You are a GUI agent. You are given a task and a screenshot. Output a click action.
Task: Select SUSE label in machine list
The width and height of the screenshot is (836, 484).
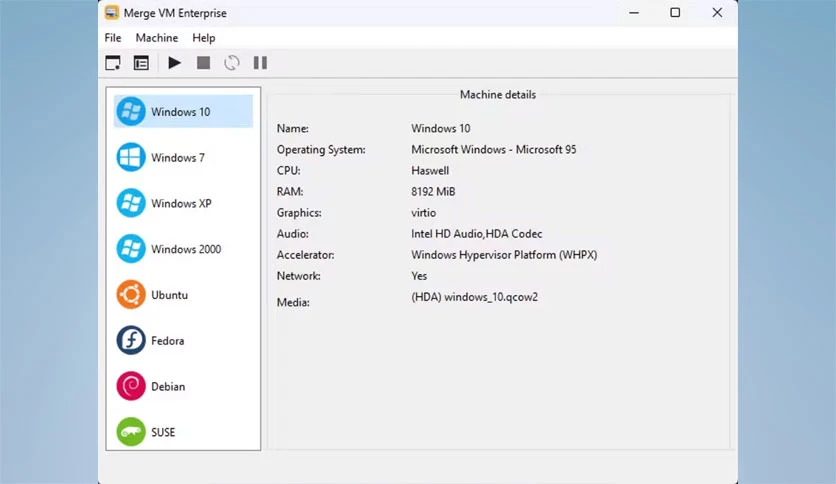(163, 433)
